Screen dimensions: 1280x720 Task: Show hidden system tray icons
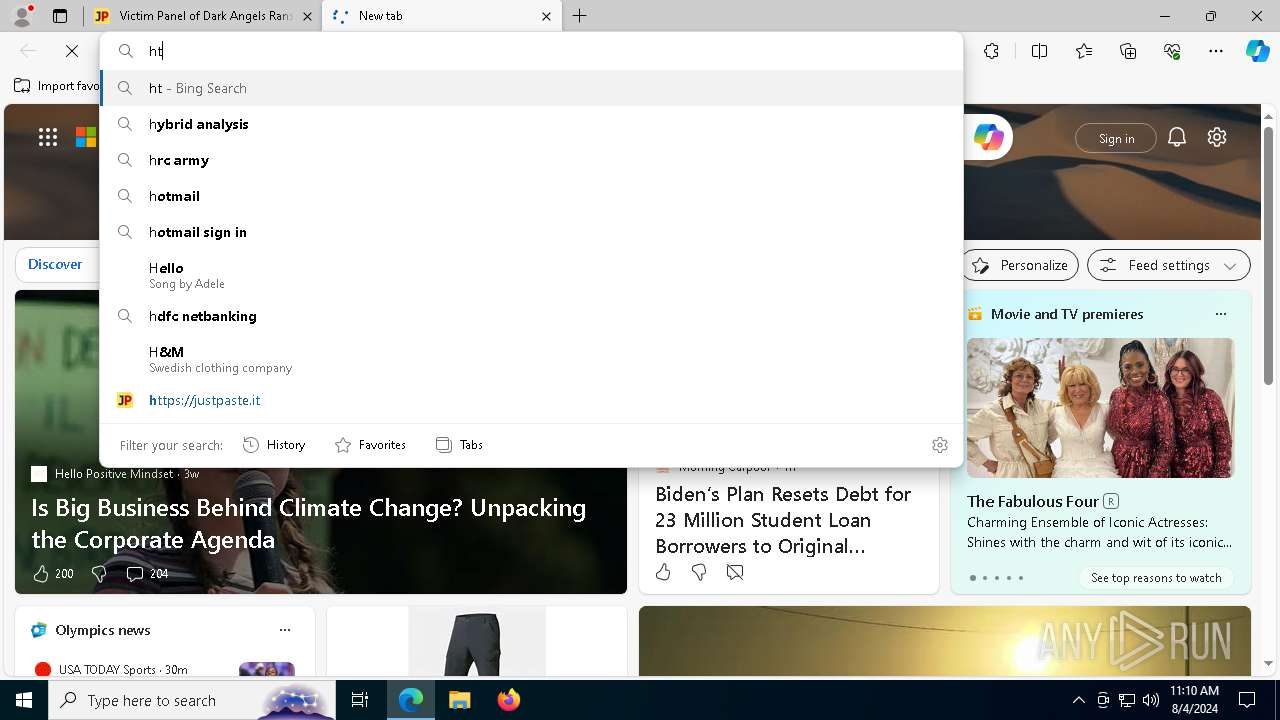coord(1078,700)
